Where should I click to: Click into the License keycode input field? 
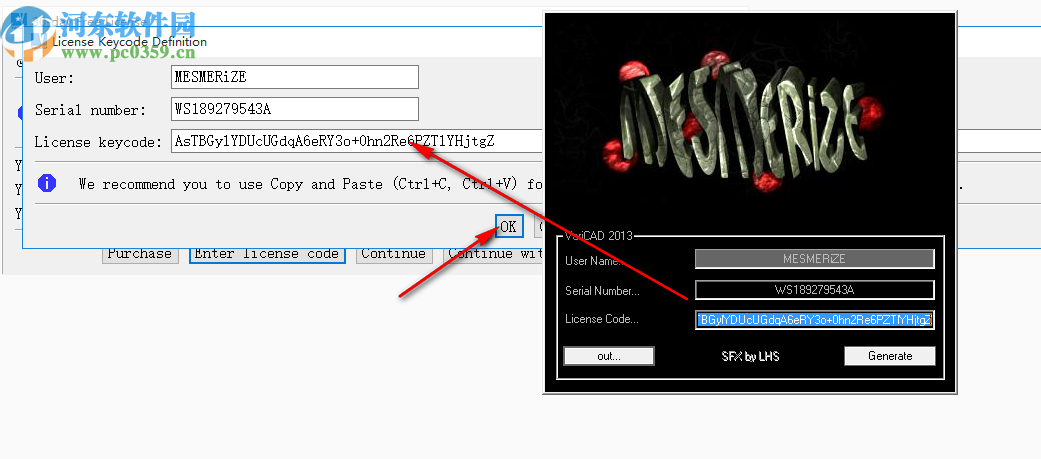tap(357, 141)
